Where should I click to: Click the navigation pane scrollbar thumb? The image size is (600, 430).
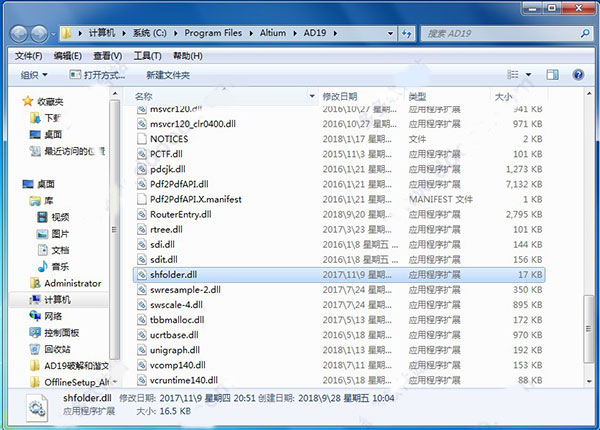114,230
